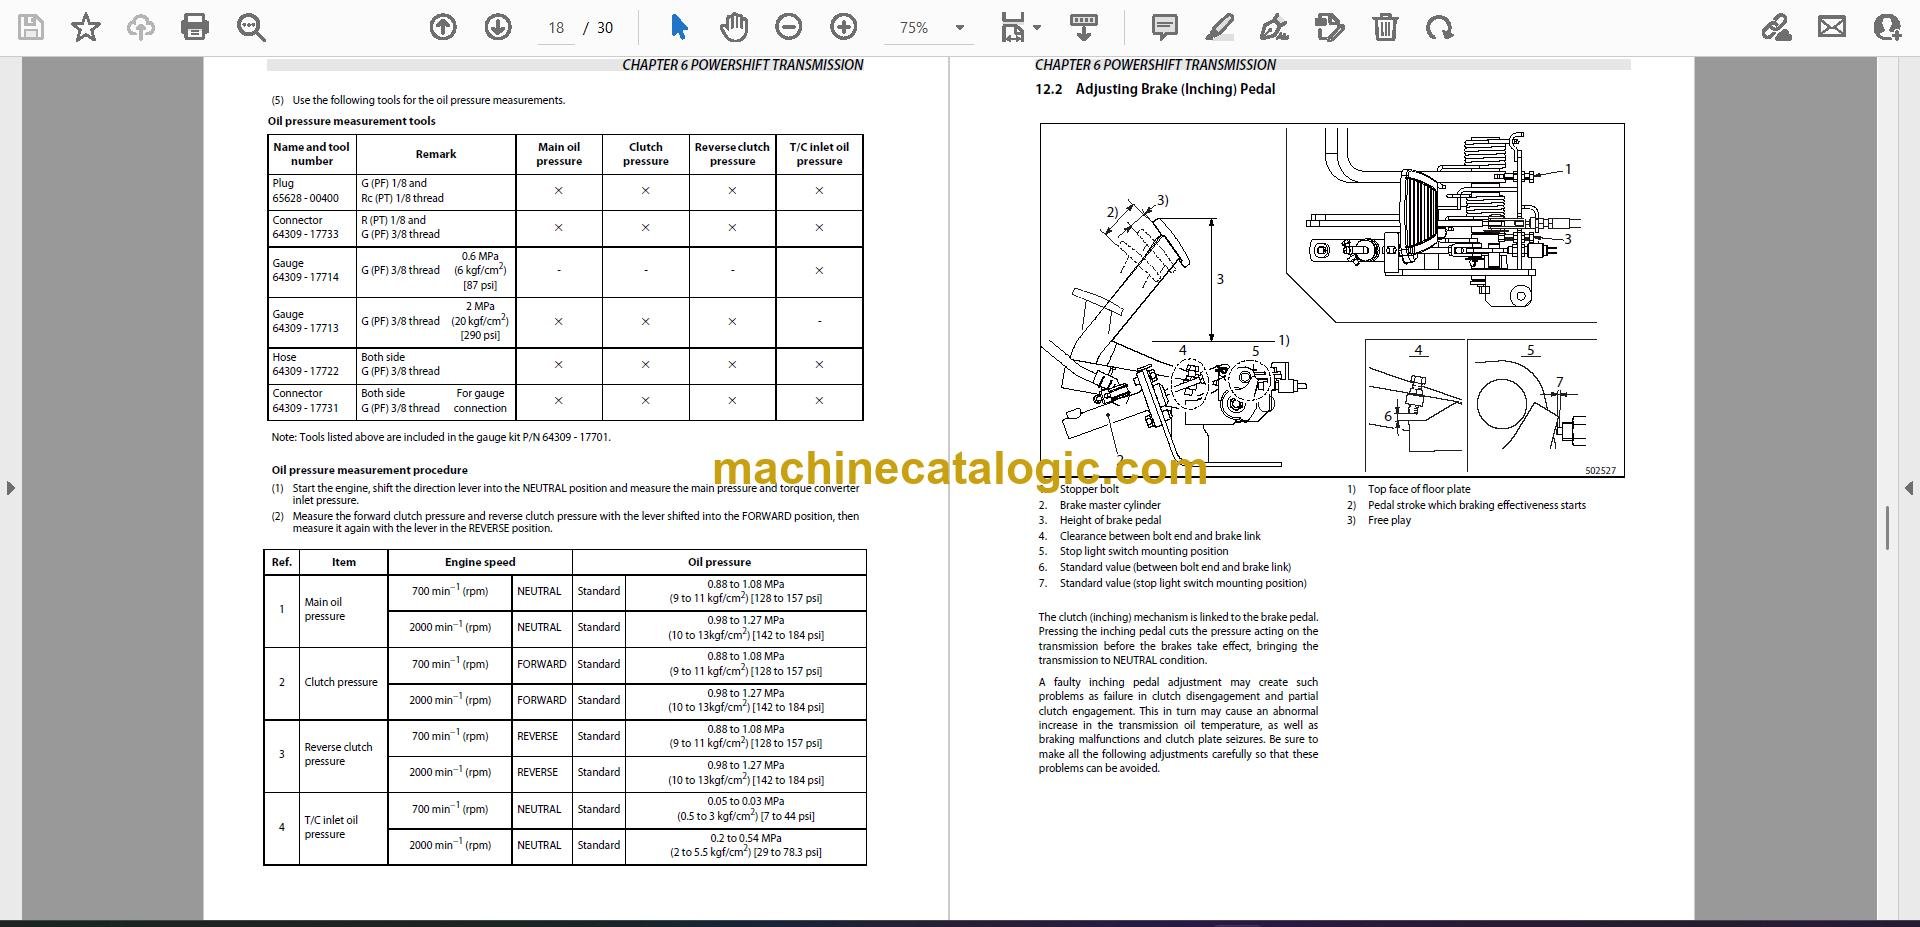Zoom in with the plus button
The width and height of the screenshot is (1920, 927).
(x=844, y=27)
